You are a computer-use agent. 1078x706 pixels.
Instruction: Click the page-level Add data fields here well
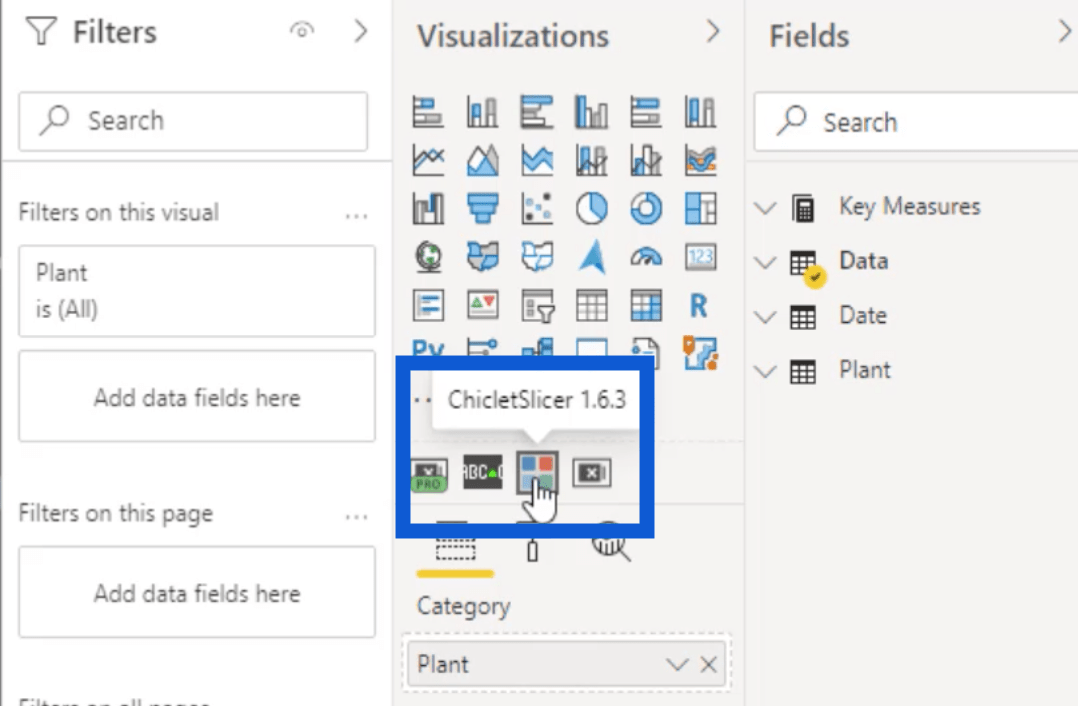(197, 592)
